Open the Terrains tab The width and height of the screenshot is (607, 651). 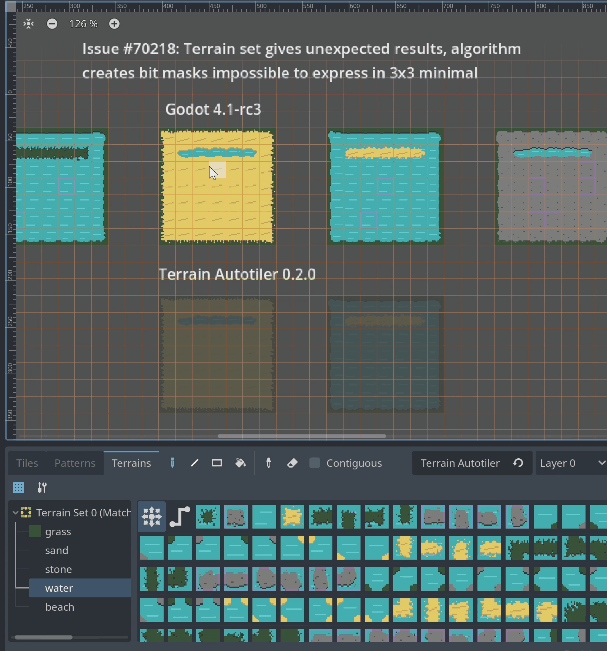(131, 463)
